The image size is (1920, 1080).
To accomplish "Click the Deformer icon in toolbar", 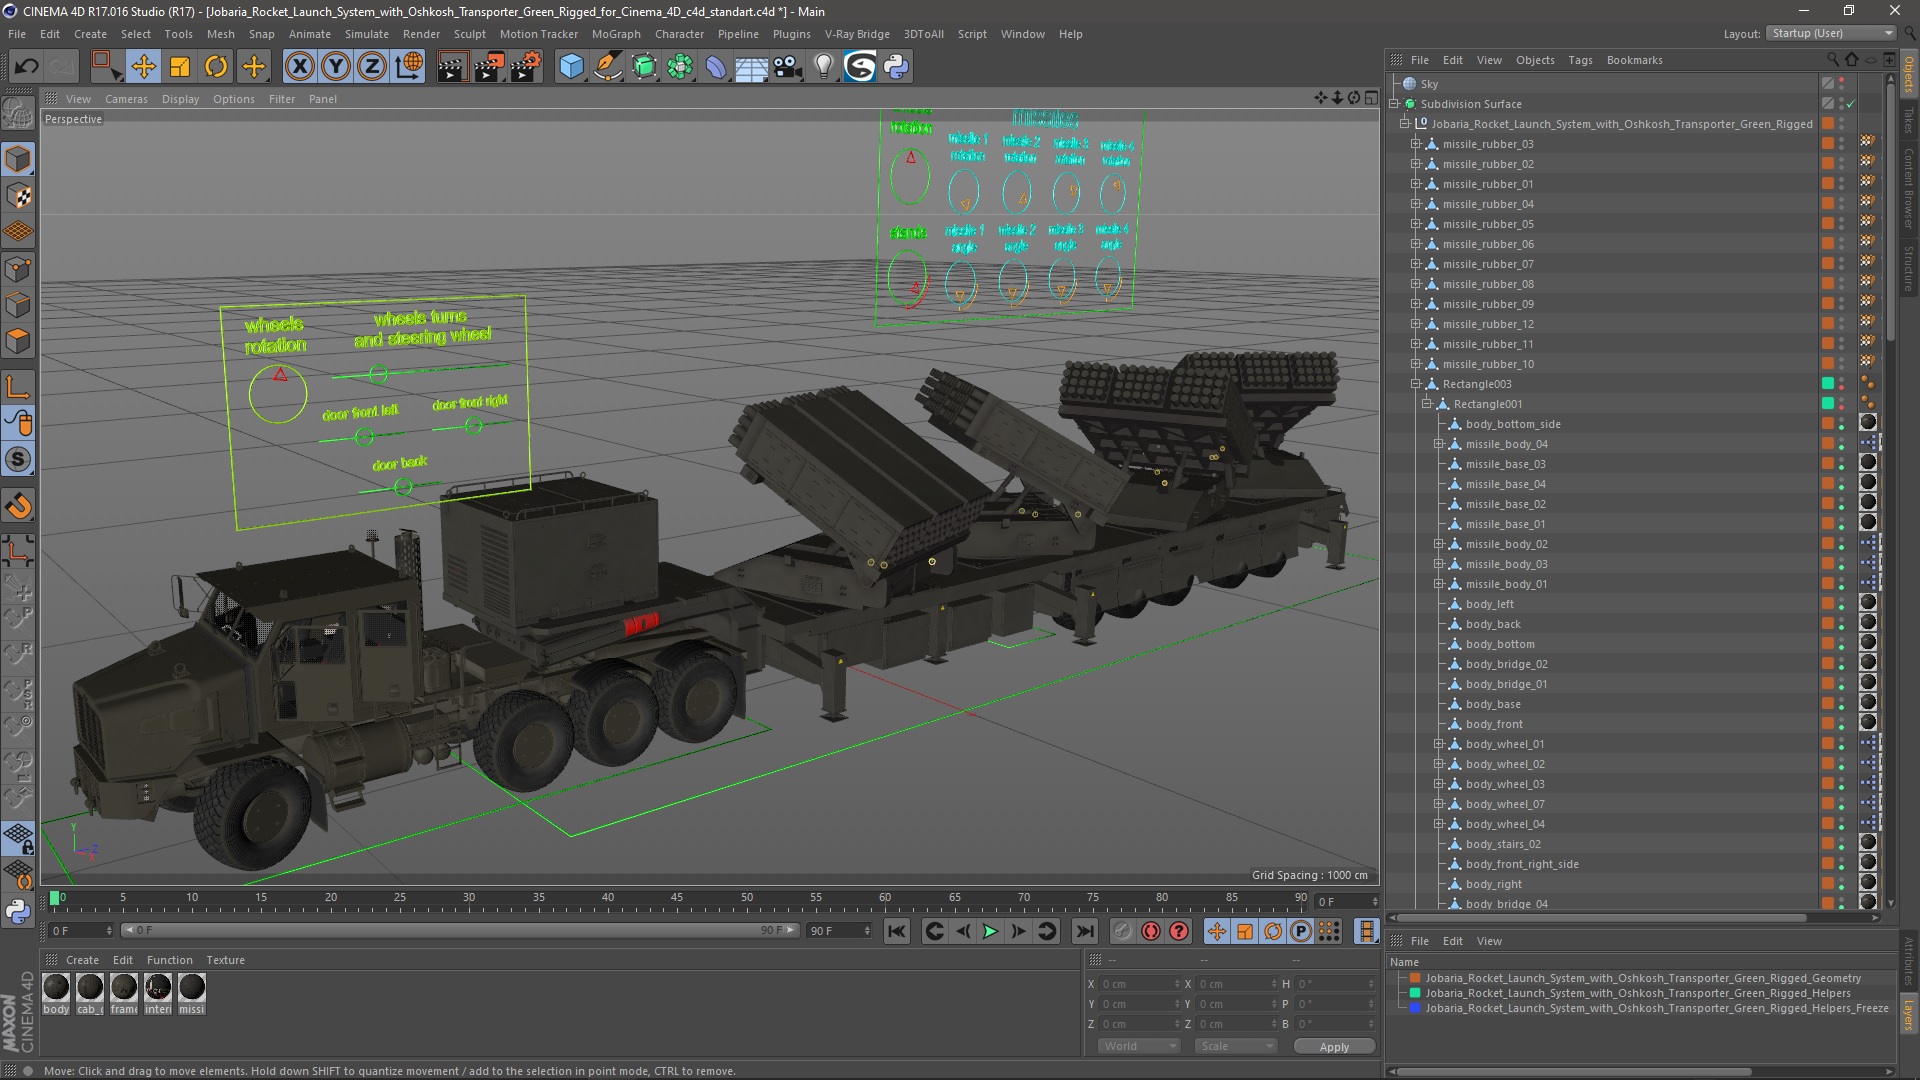I will click(x=716, y=67).
